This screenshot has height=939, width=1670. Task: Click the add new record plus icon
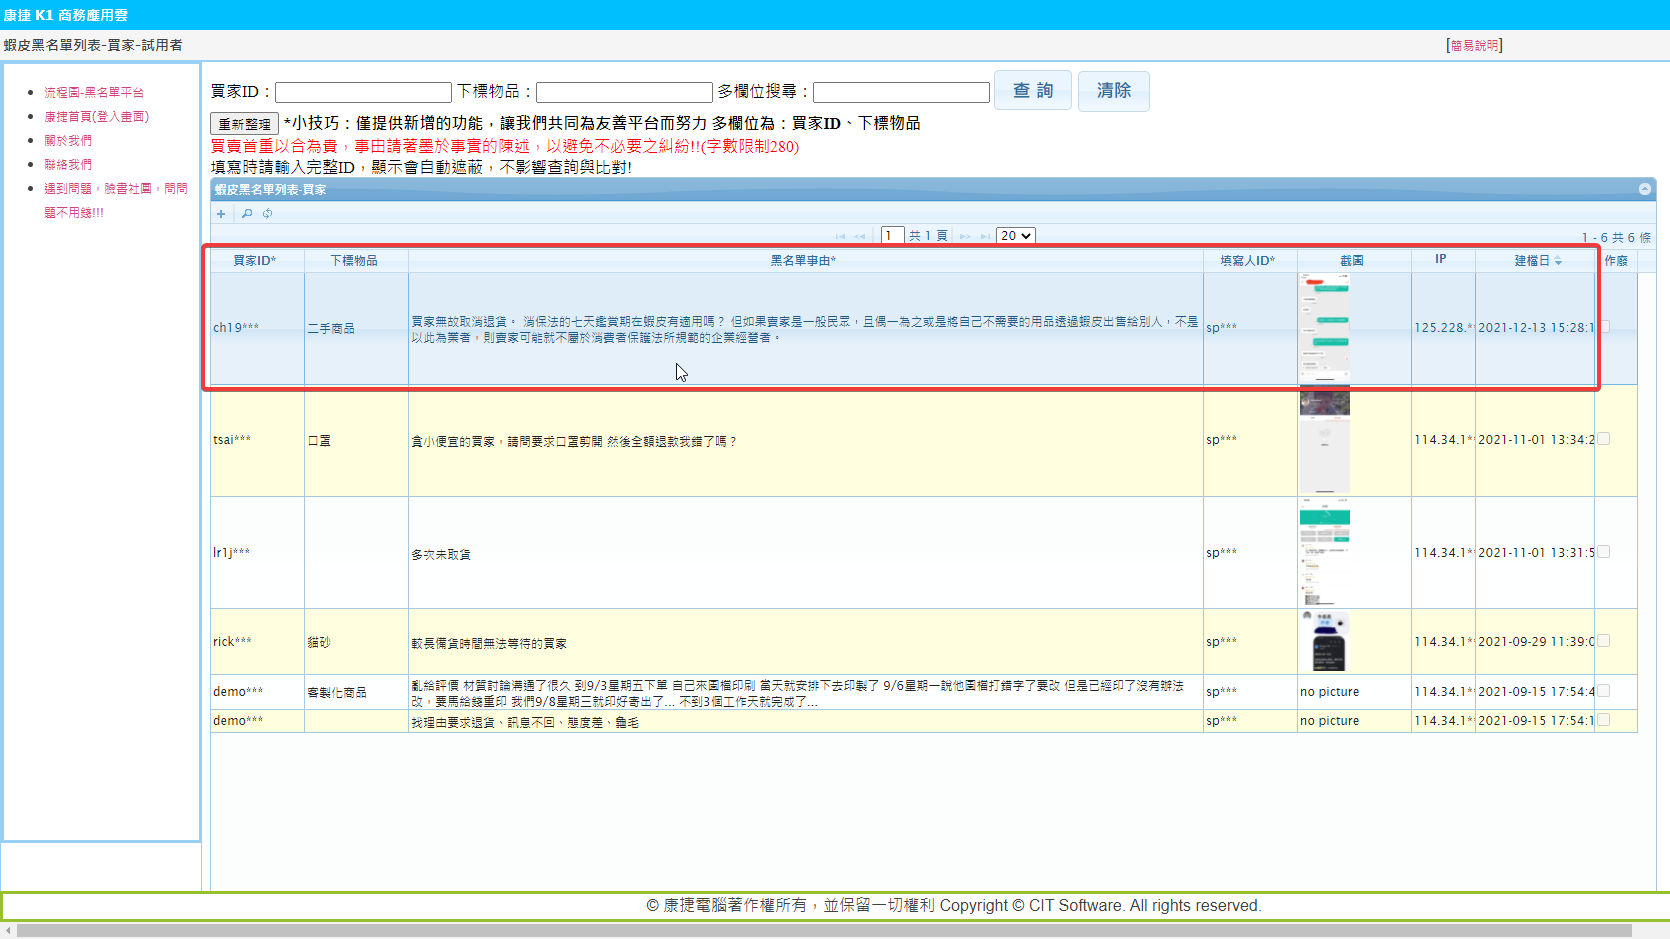click(221, 214)
